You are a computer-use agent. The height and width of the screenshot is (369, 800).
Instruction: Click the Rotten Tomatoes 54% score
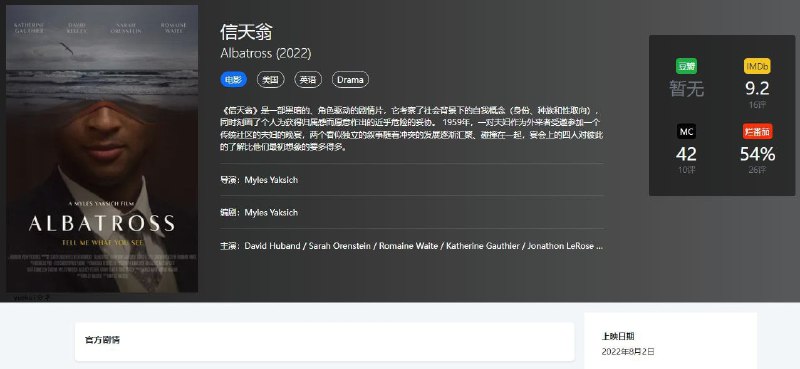pos(758,154)
